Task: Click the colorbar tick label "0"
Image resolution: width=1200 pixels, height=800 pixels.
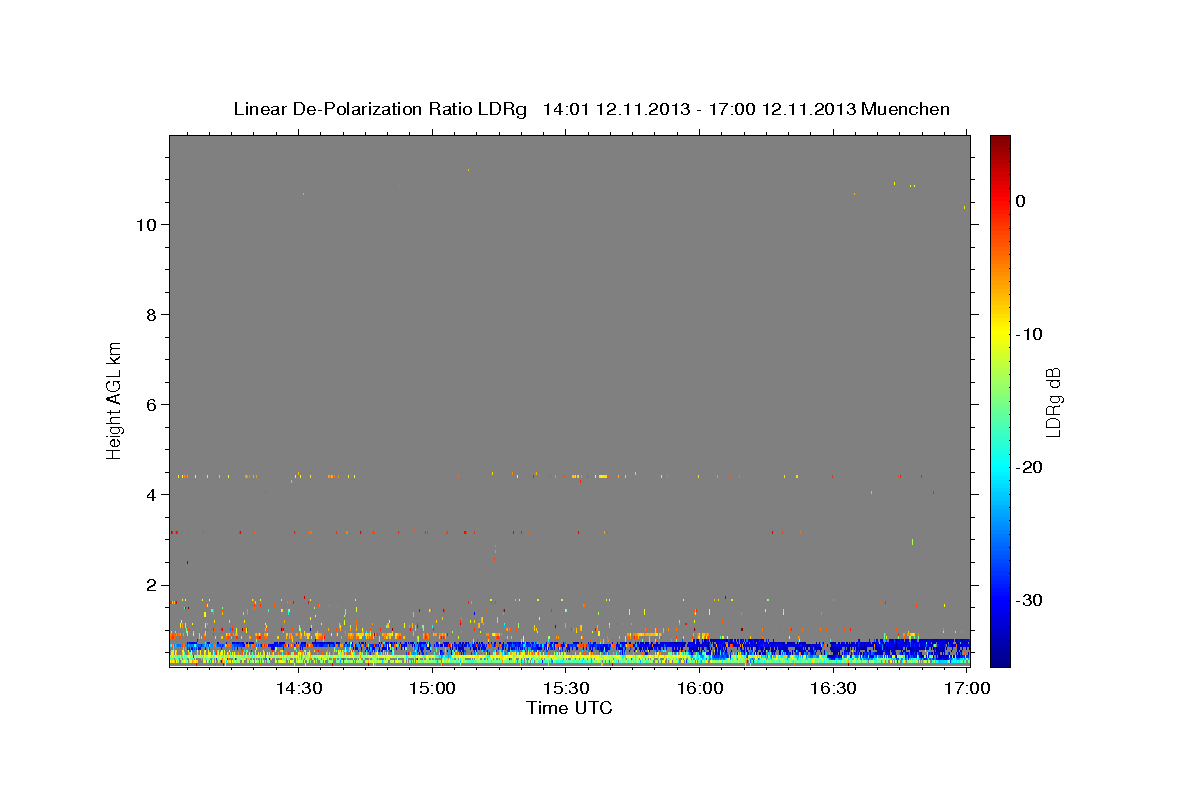Action: (x=1020, y=201)
